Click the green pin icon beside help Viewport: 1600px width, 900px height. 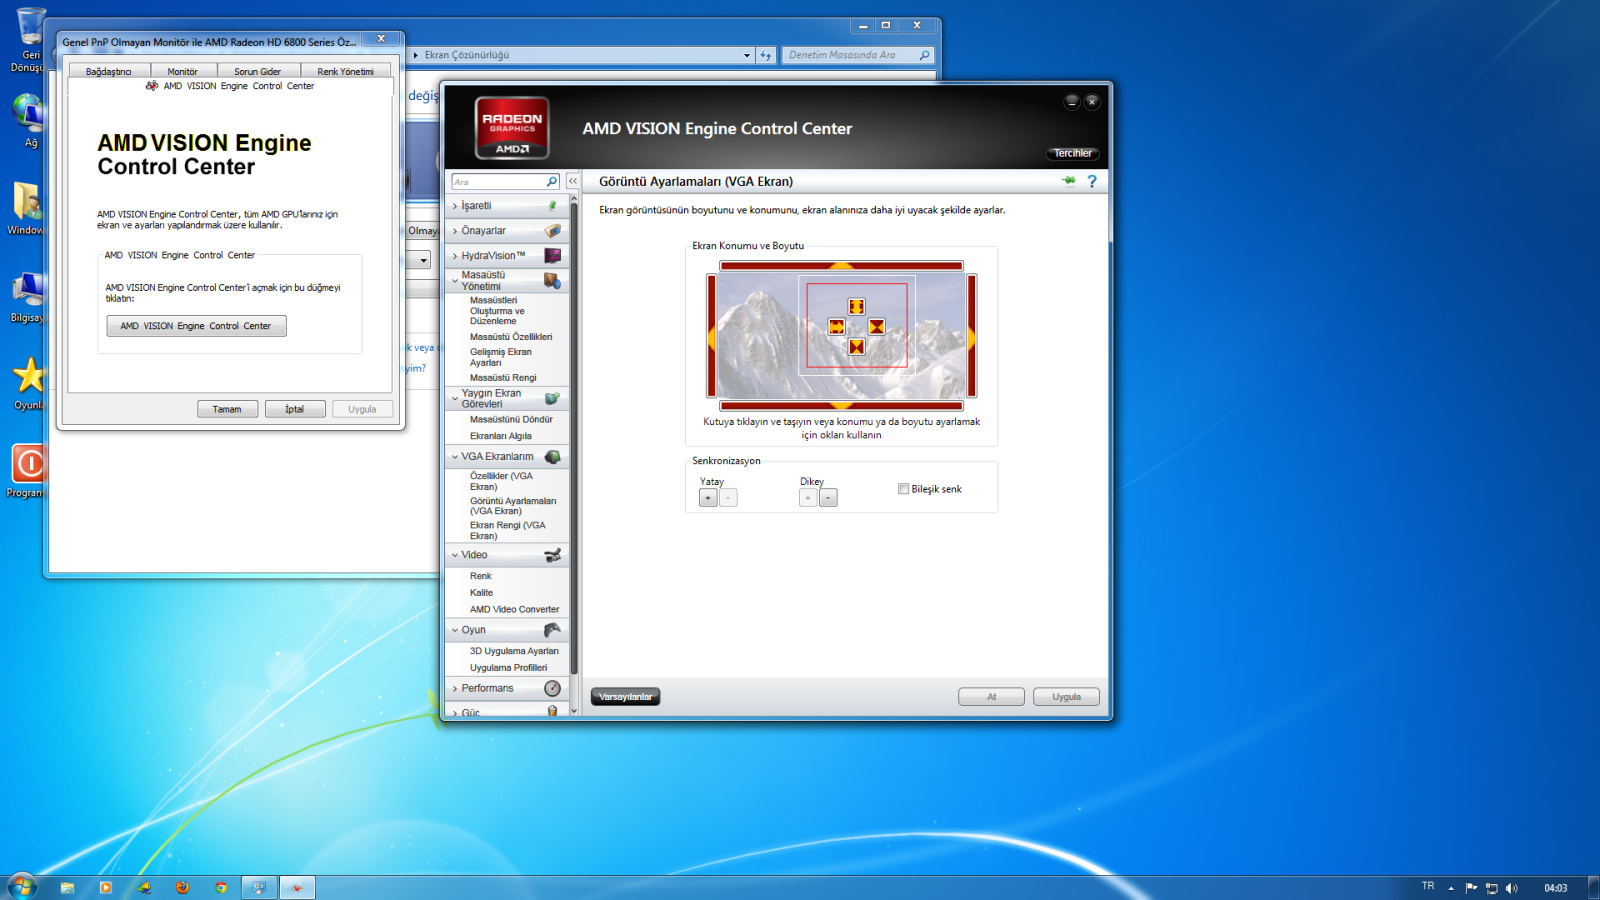pyautogui.click(x=1068, y=181)
